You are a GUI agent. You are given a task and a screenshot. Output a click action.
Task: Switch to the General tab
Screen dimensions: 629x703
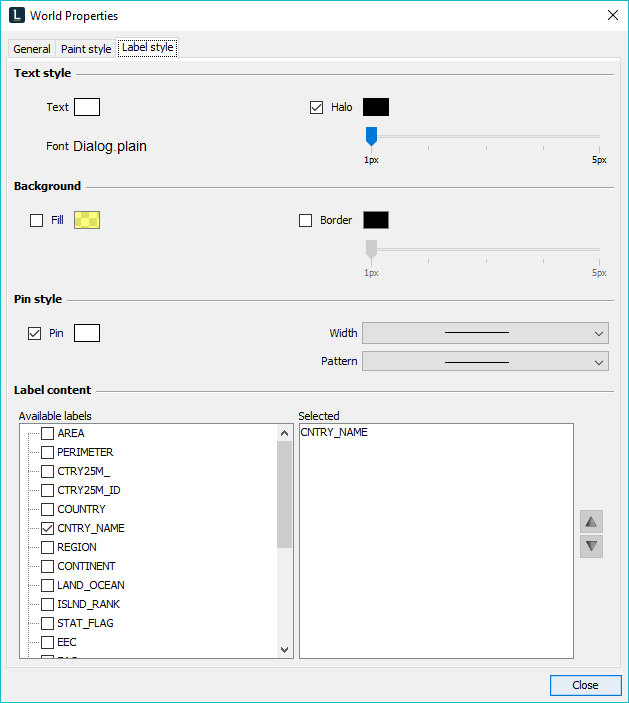click(x=32, y=49)
